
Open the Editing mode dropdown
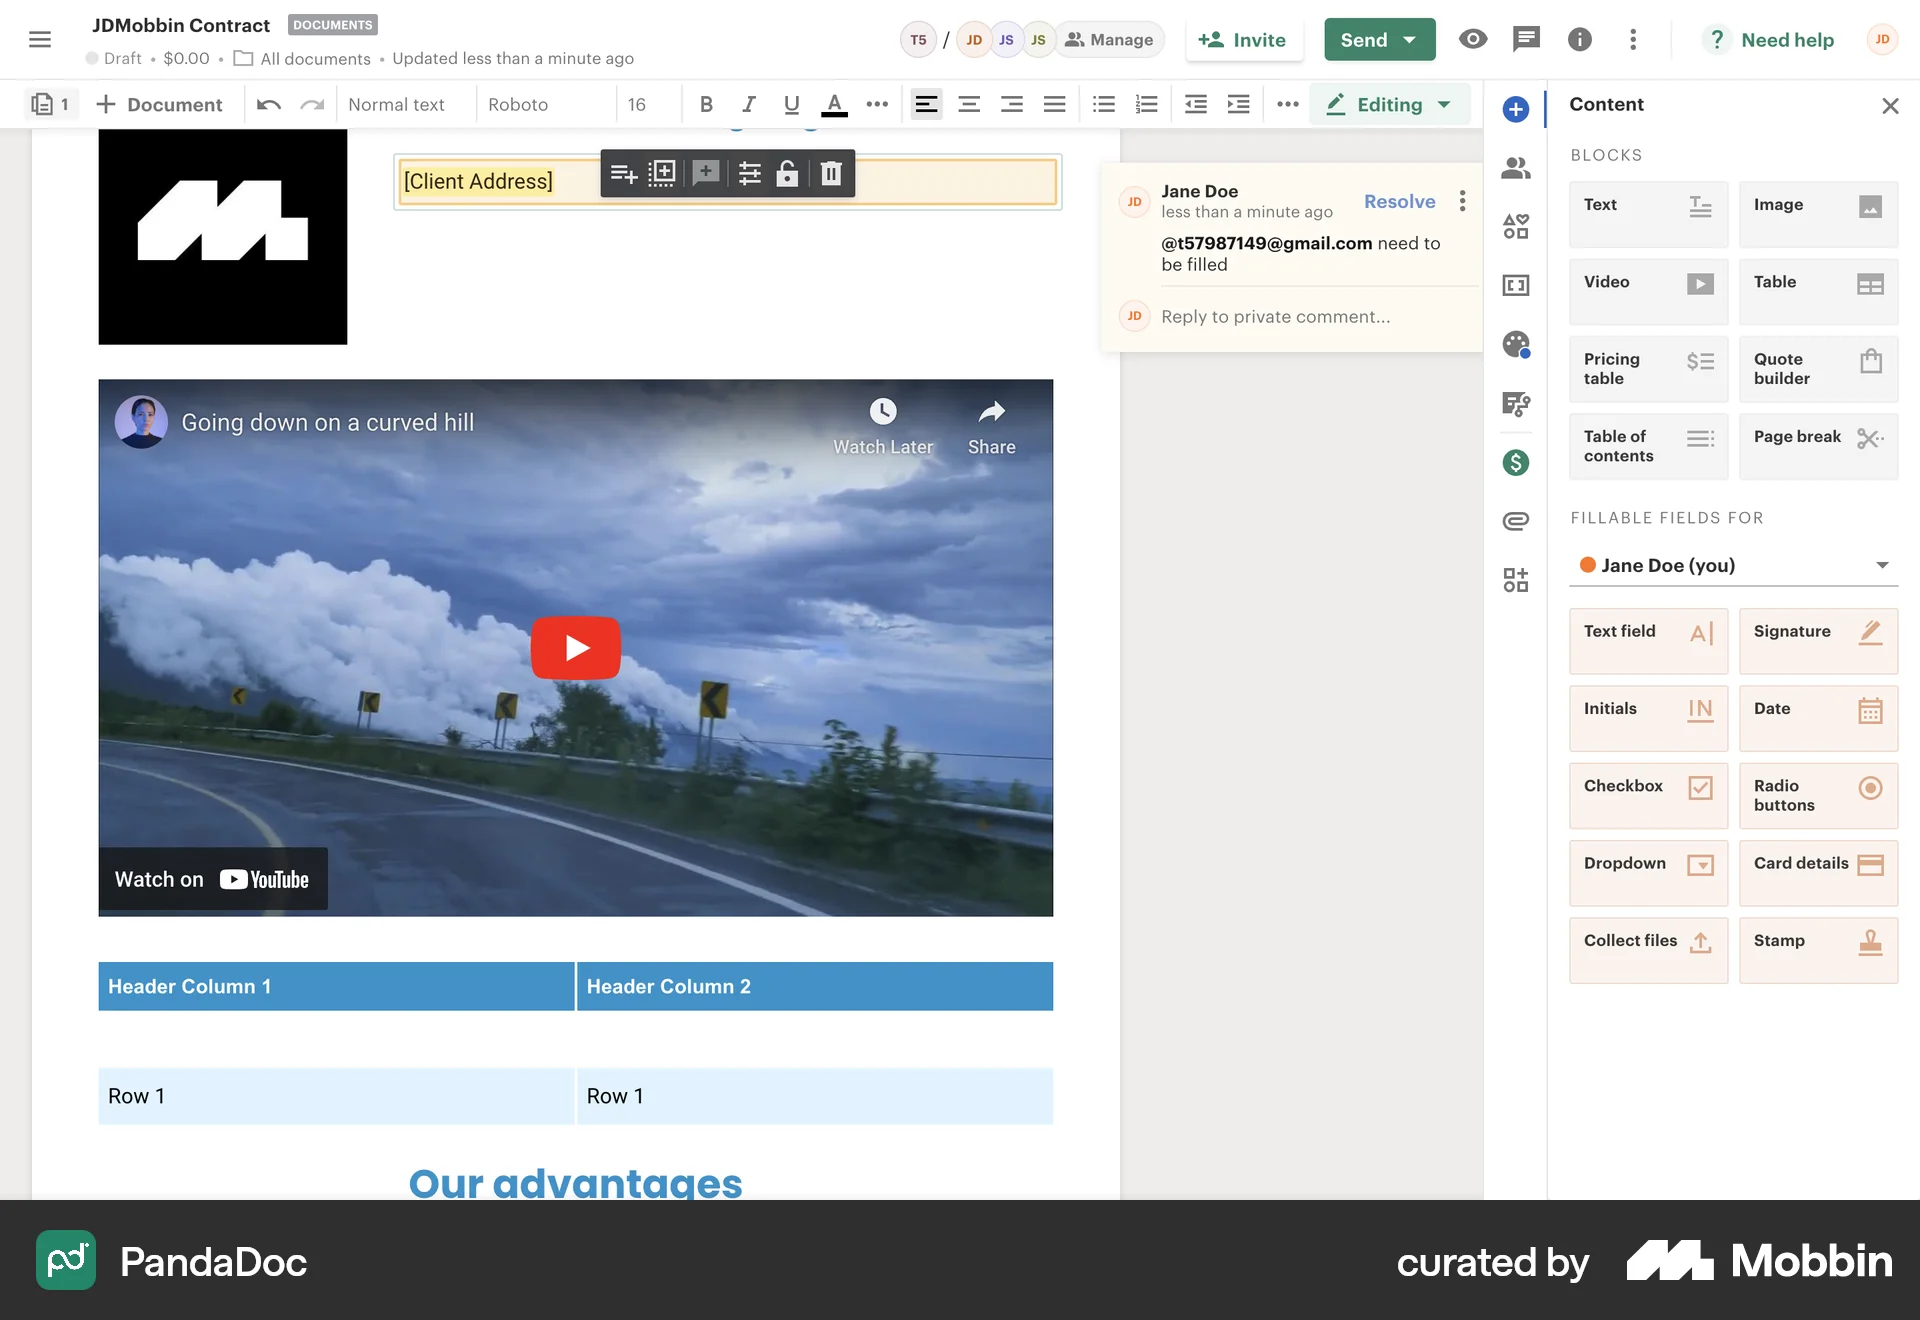click(x=1389, y=104)
